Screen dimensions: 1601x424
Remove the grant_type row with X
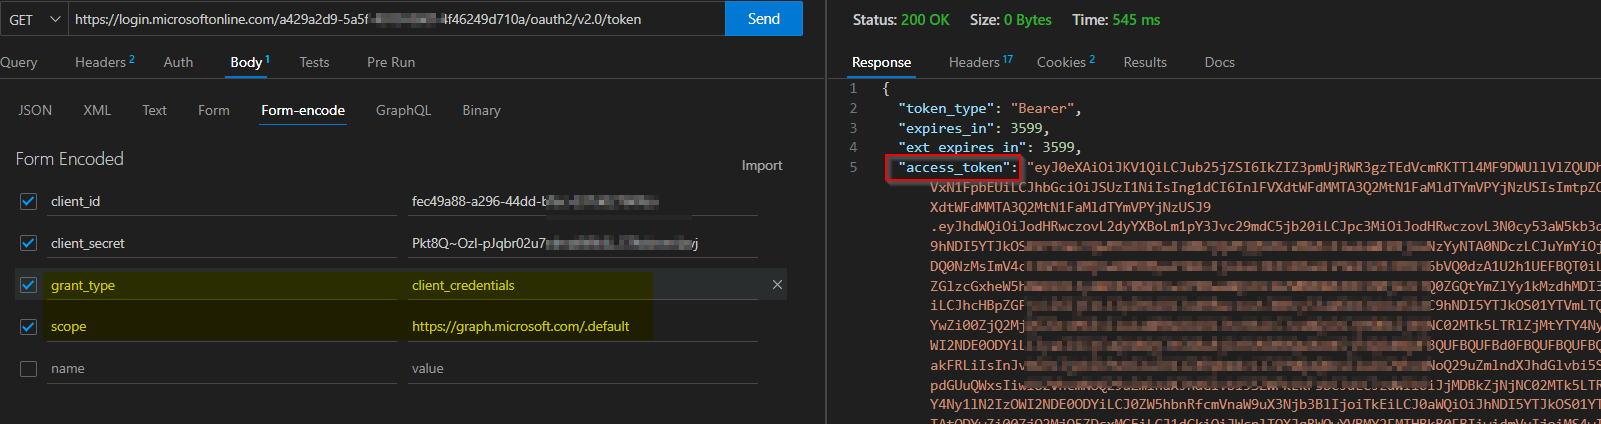click(x=777, y=285)
